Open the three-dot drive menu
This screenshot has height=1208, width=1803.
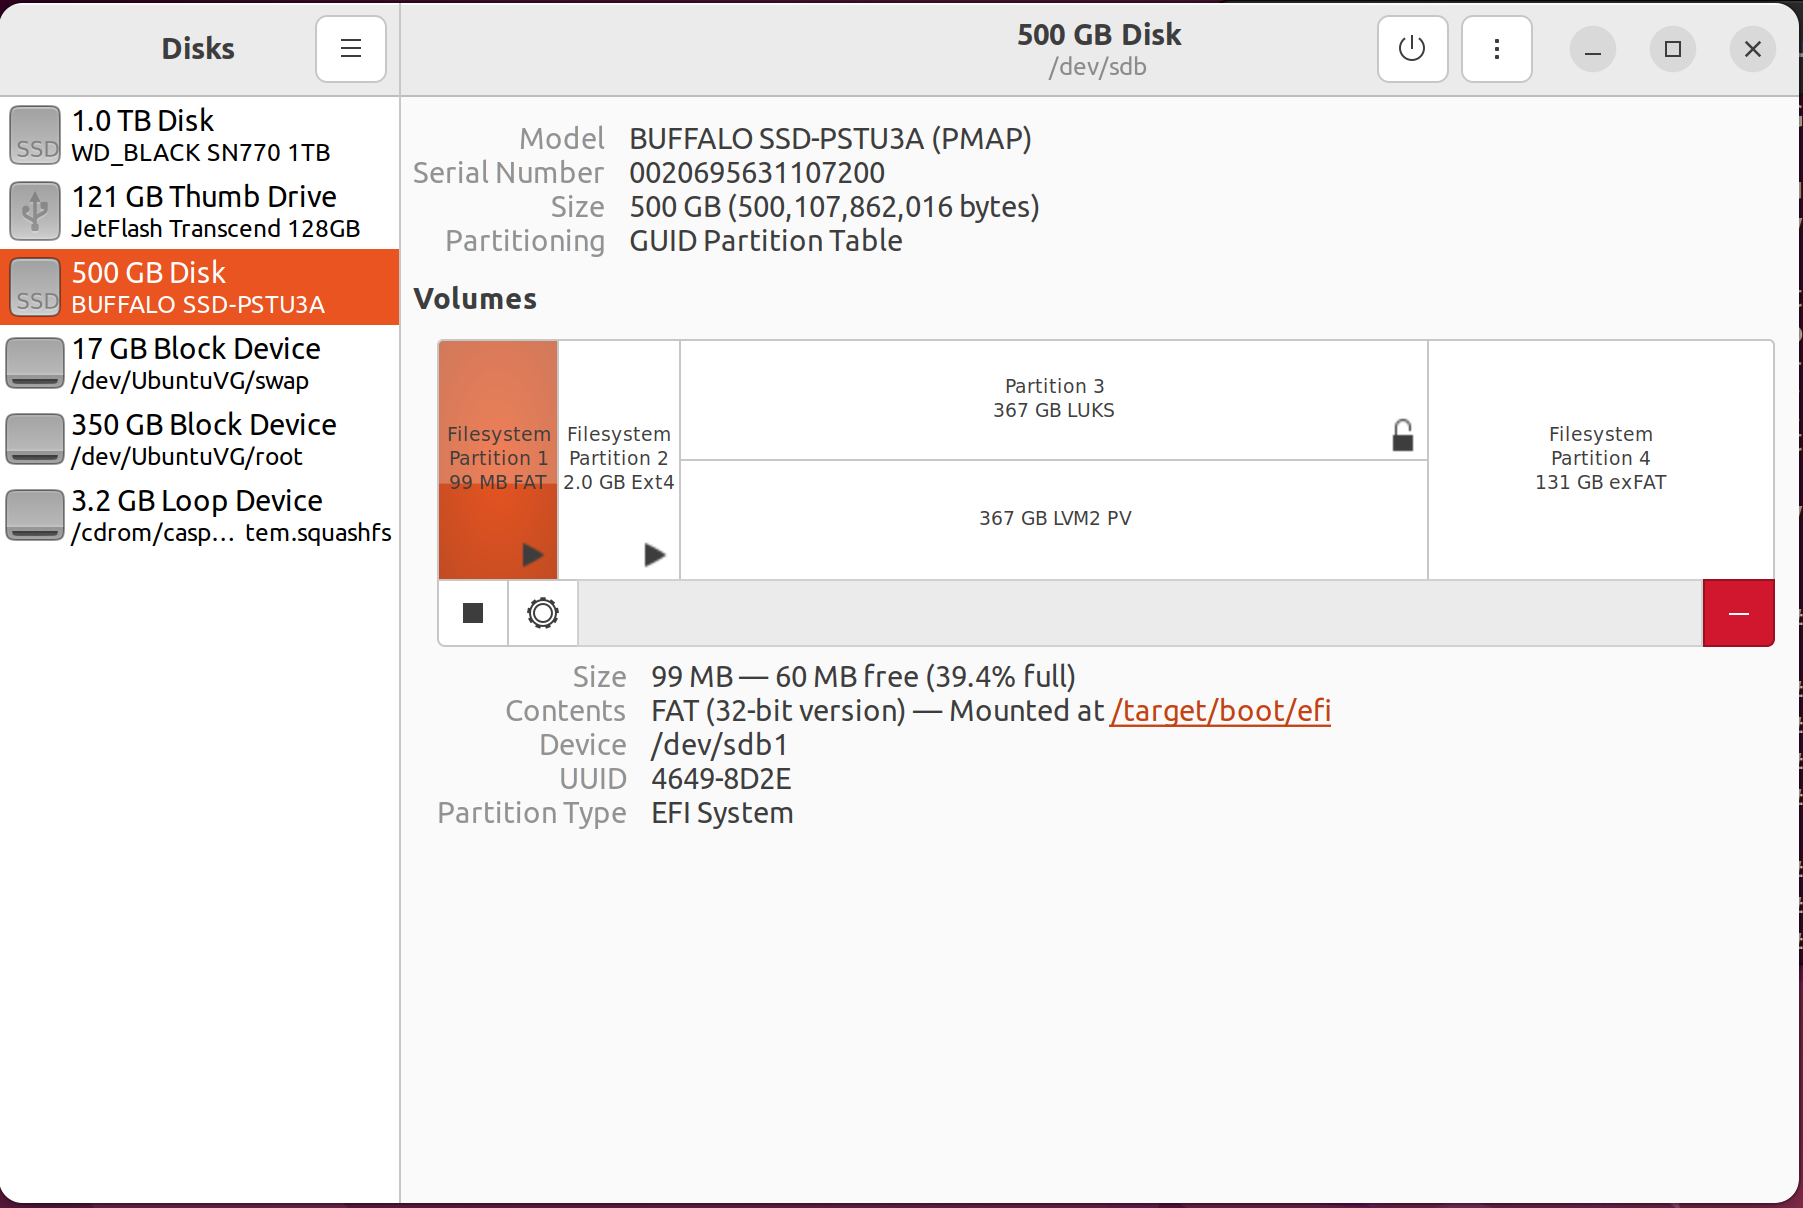point(1496,48)
